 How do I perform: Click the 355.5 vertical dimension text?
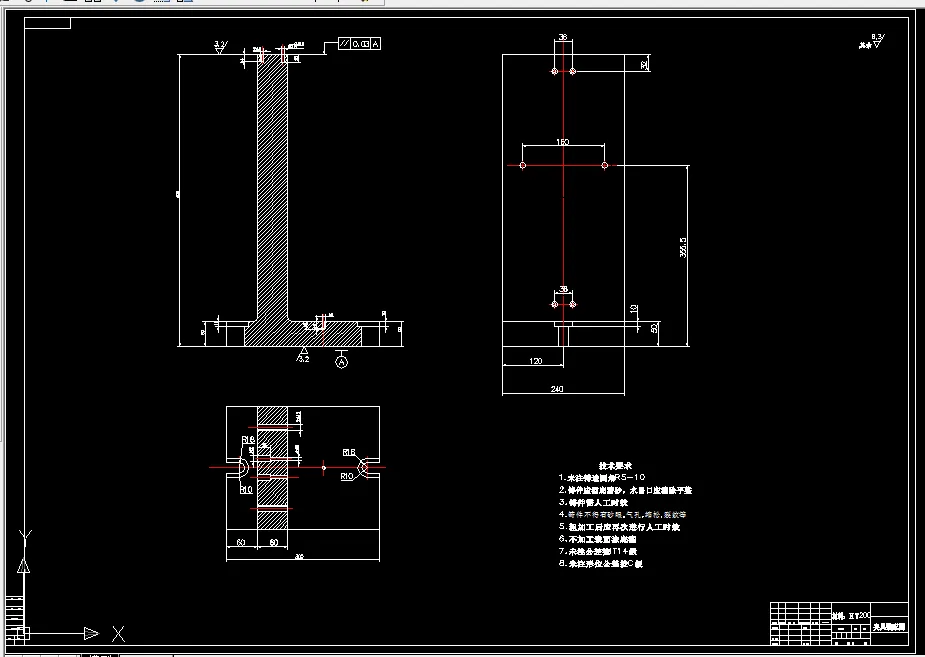pos(683,248)
